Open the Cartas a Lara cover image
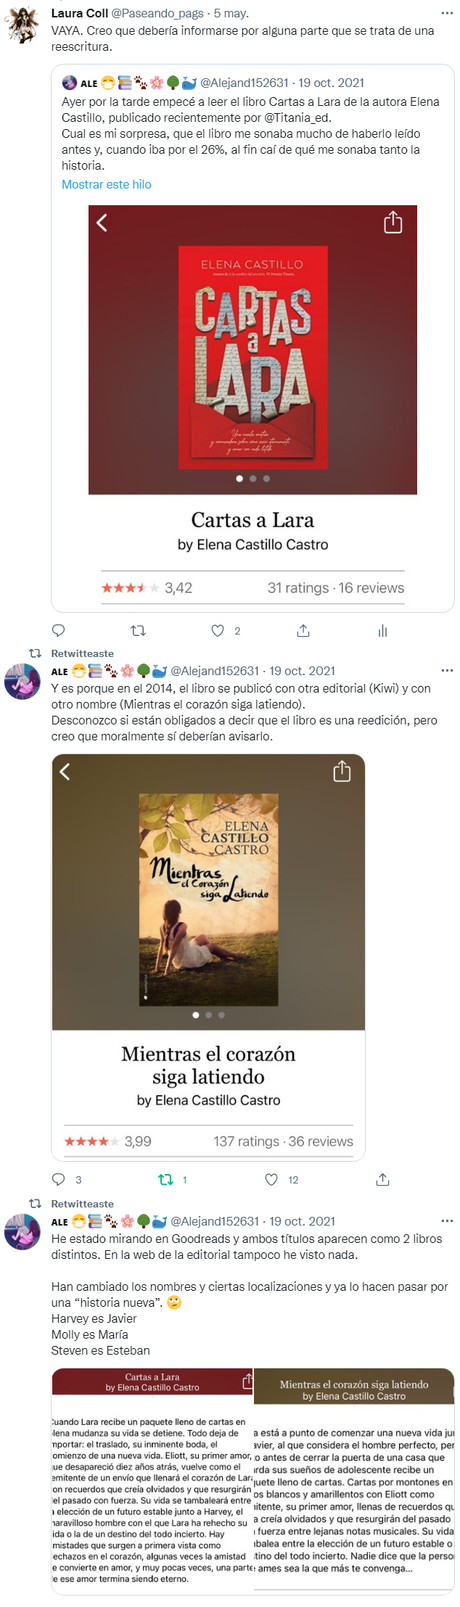The height and width of the screenshot is (1607, 460). (x=253, y=350)
